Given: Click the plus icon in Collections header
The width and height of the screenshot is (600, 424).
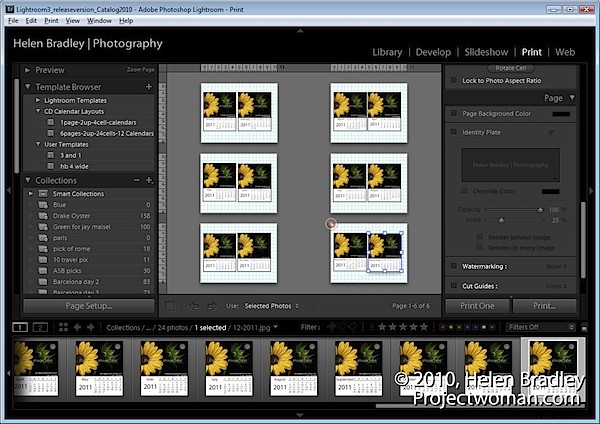Looking at the screenshot, I should 149,180.
